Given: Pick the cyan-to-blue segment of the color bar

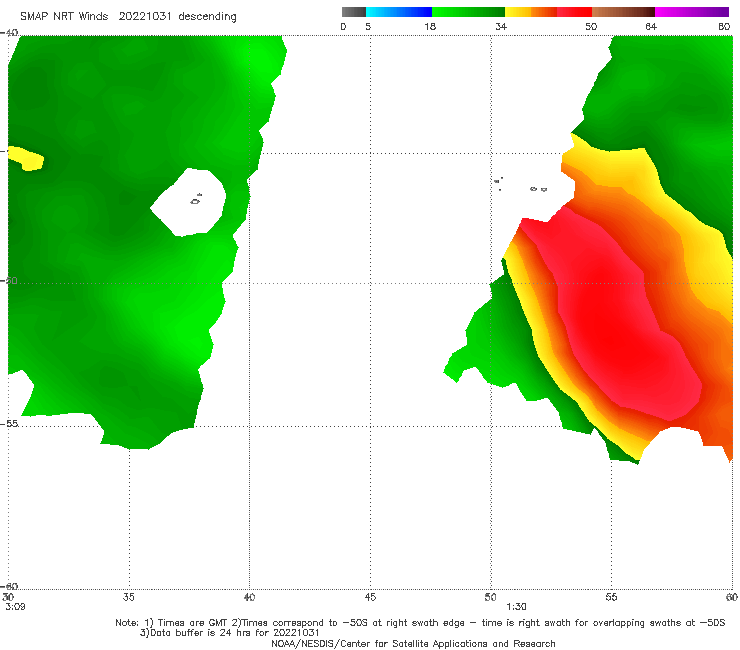Looking at the screenshot, I should (399, 12).
